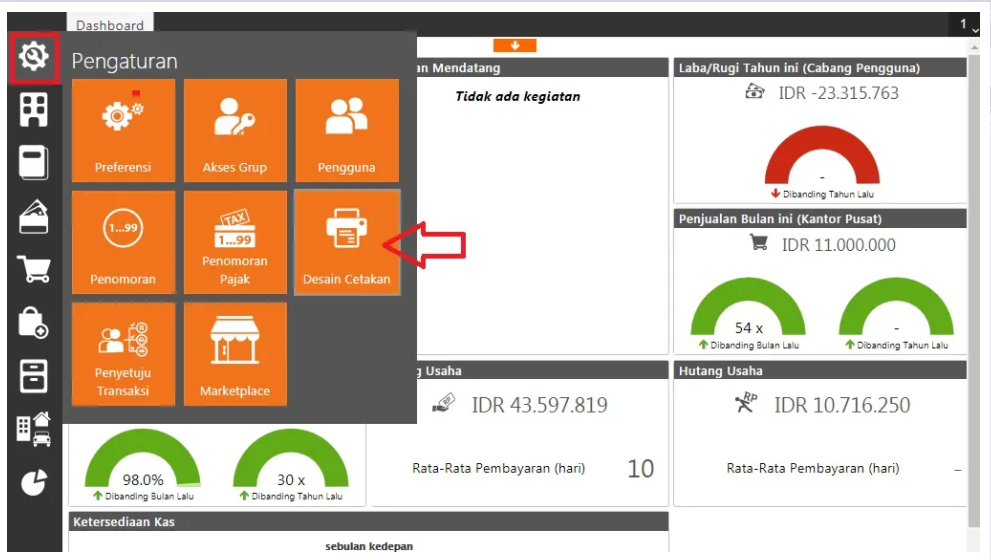The image size is (991, 560).
Task: Click the Pengaturan menu title
Action: coord(125,61)
